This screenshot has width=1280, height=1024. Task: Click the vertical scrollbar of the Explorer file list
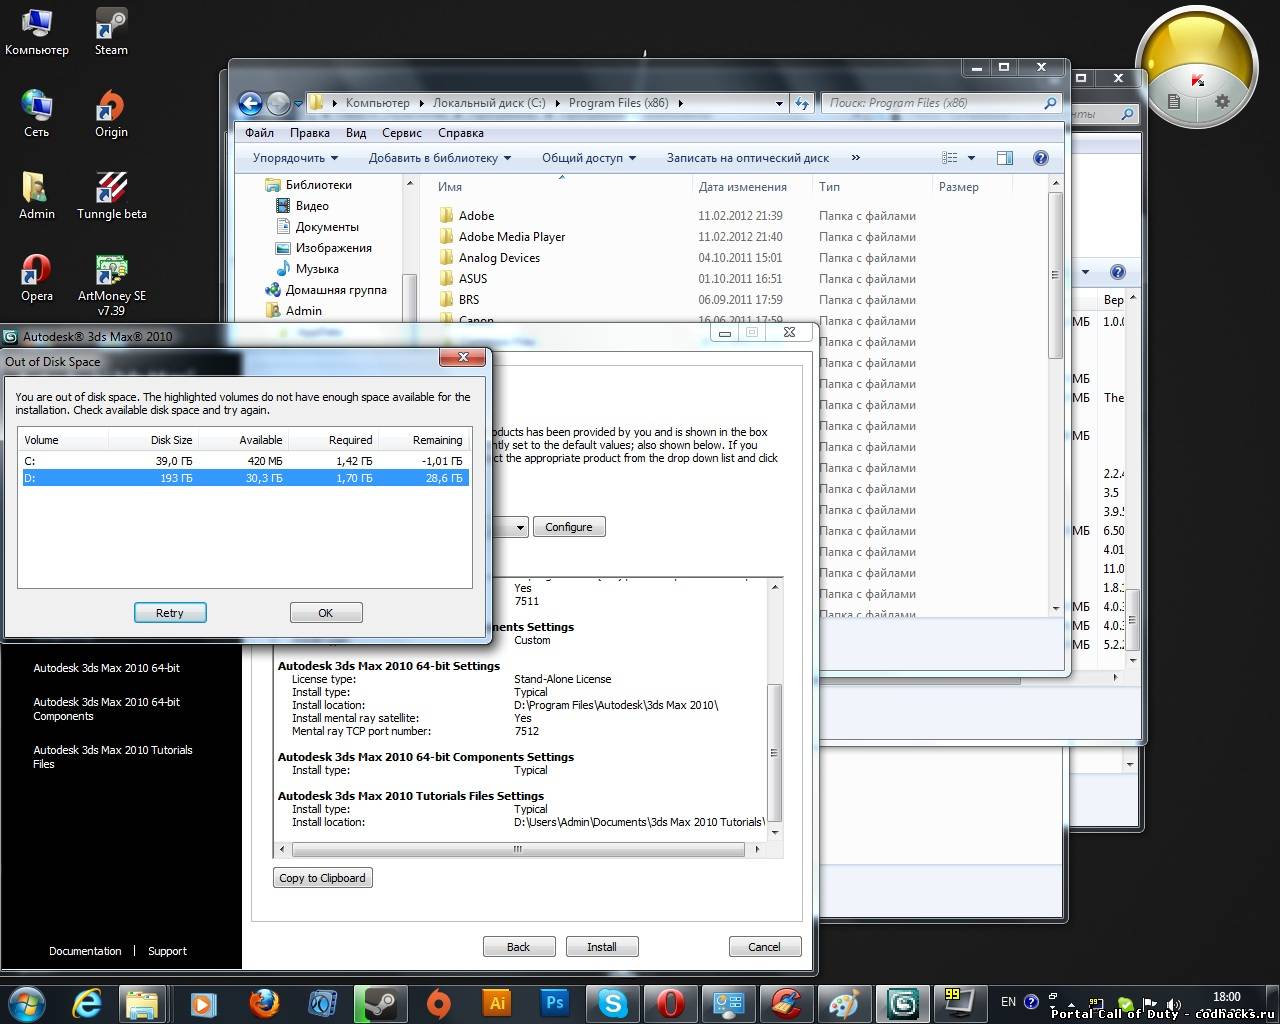click(x=1056, y=275)
